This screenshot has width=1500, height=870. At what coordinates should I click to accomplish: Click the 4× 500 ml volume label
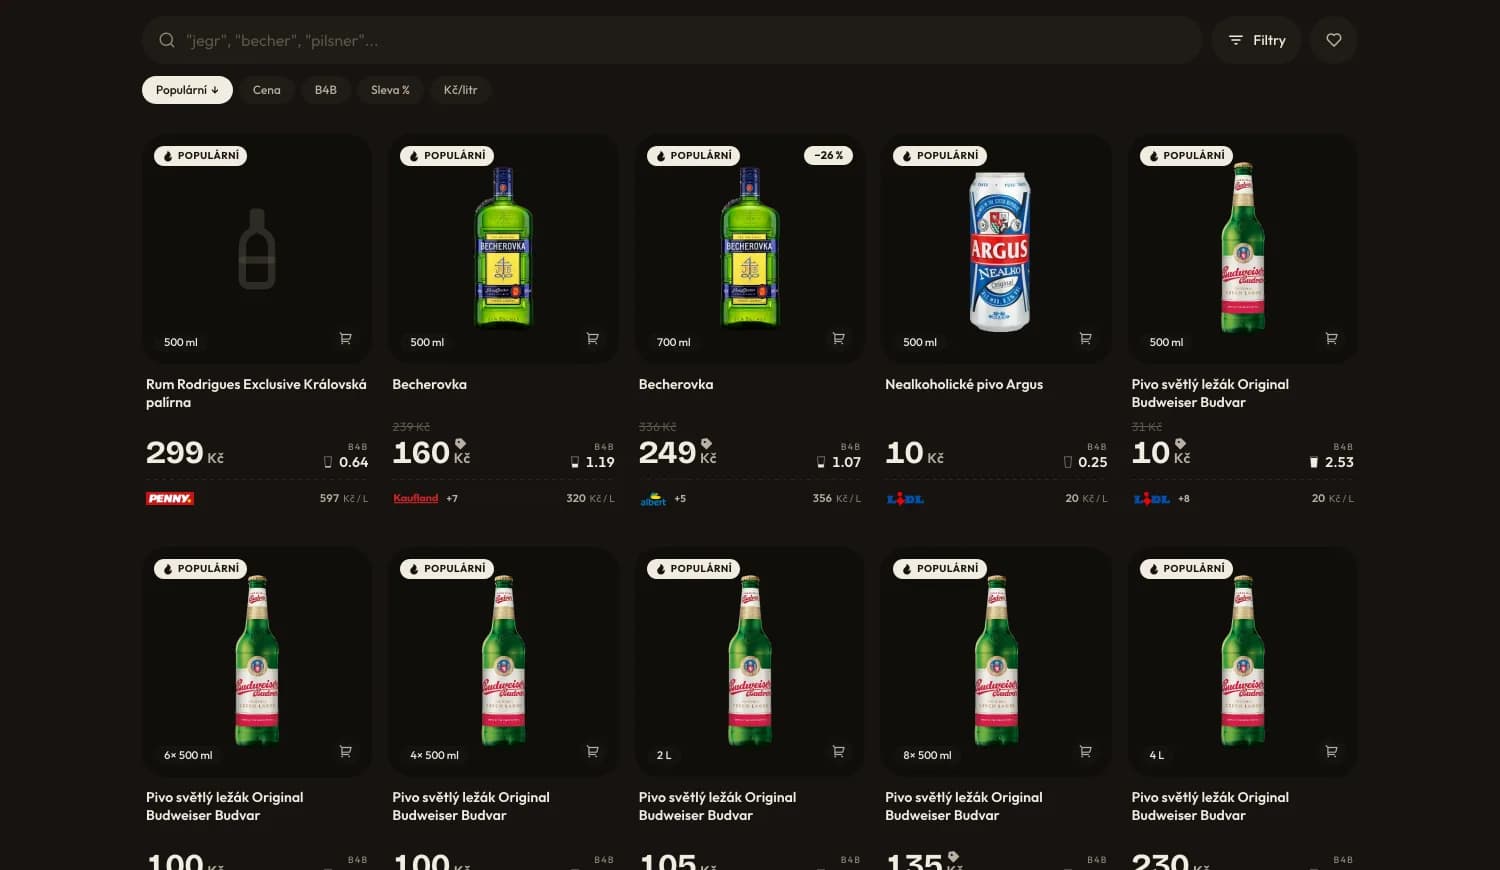pos(434,755)
